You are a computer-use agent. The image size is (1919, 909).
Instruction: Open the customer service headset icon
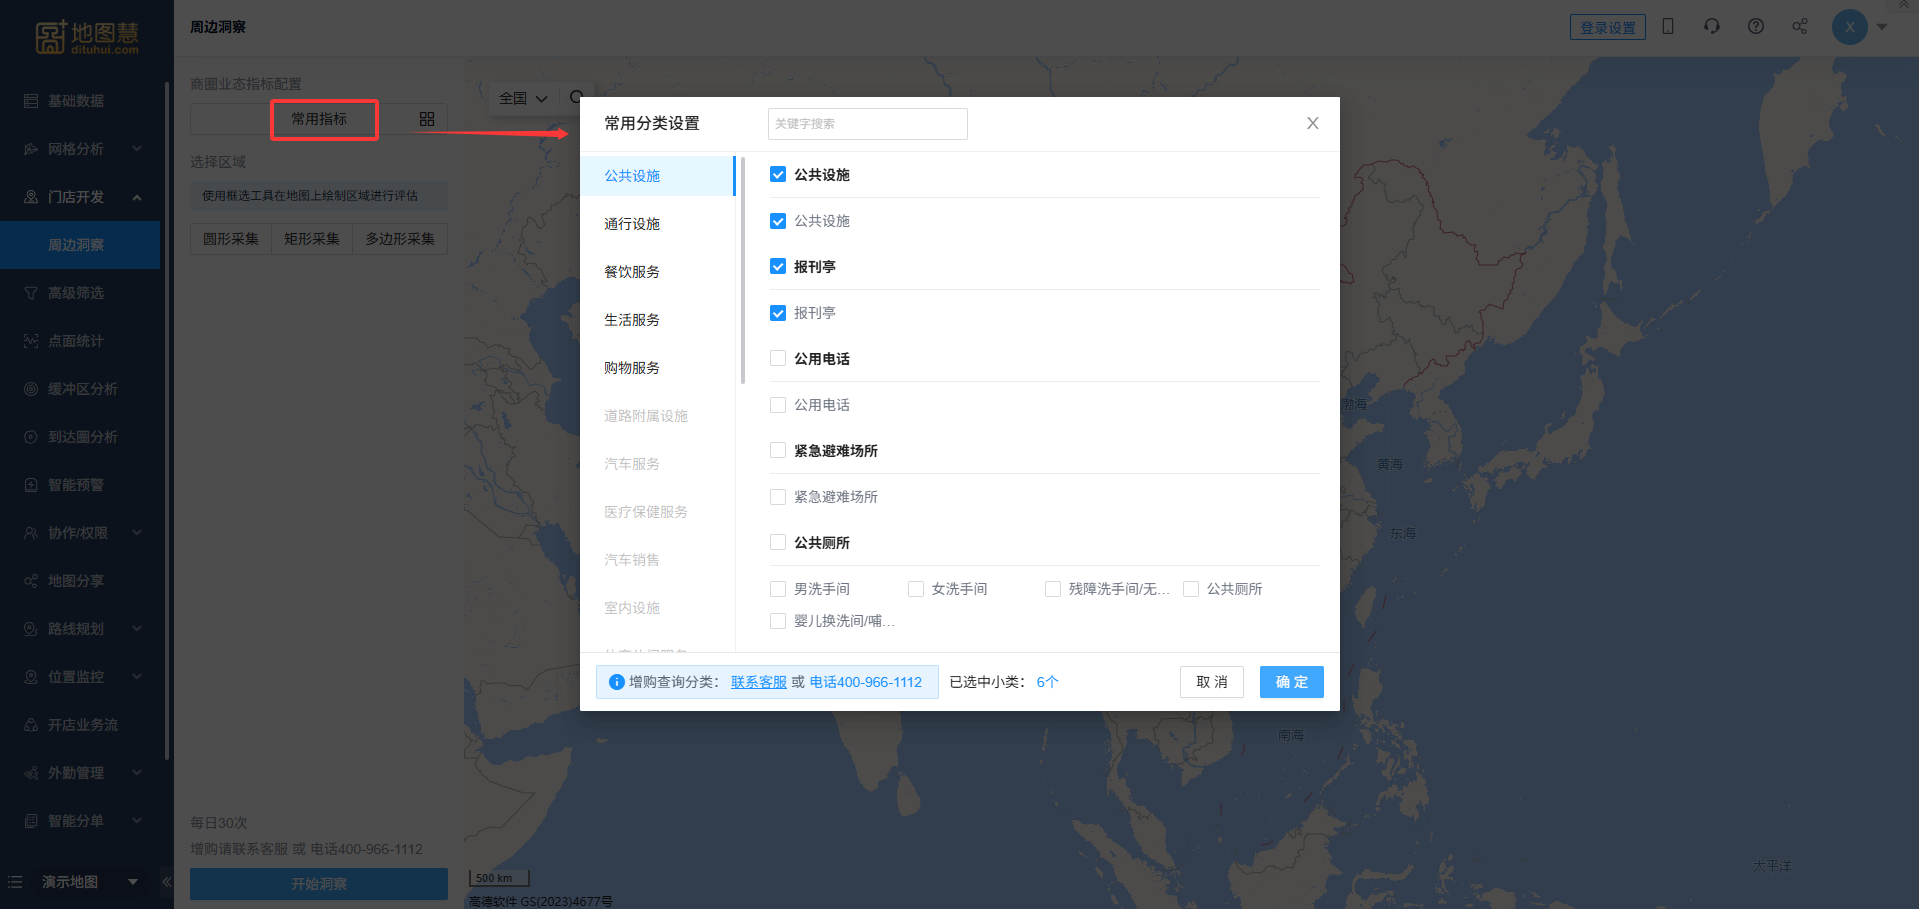1712,27
